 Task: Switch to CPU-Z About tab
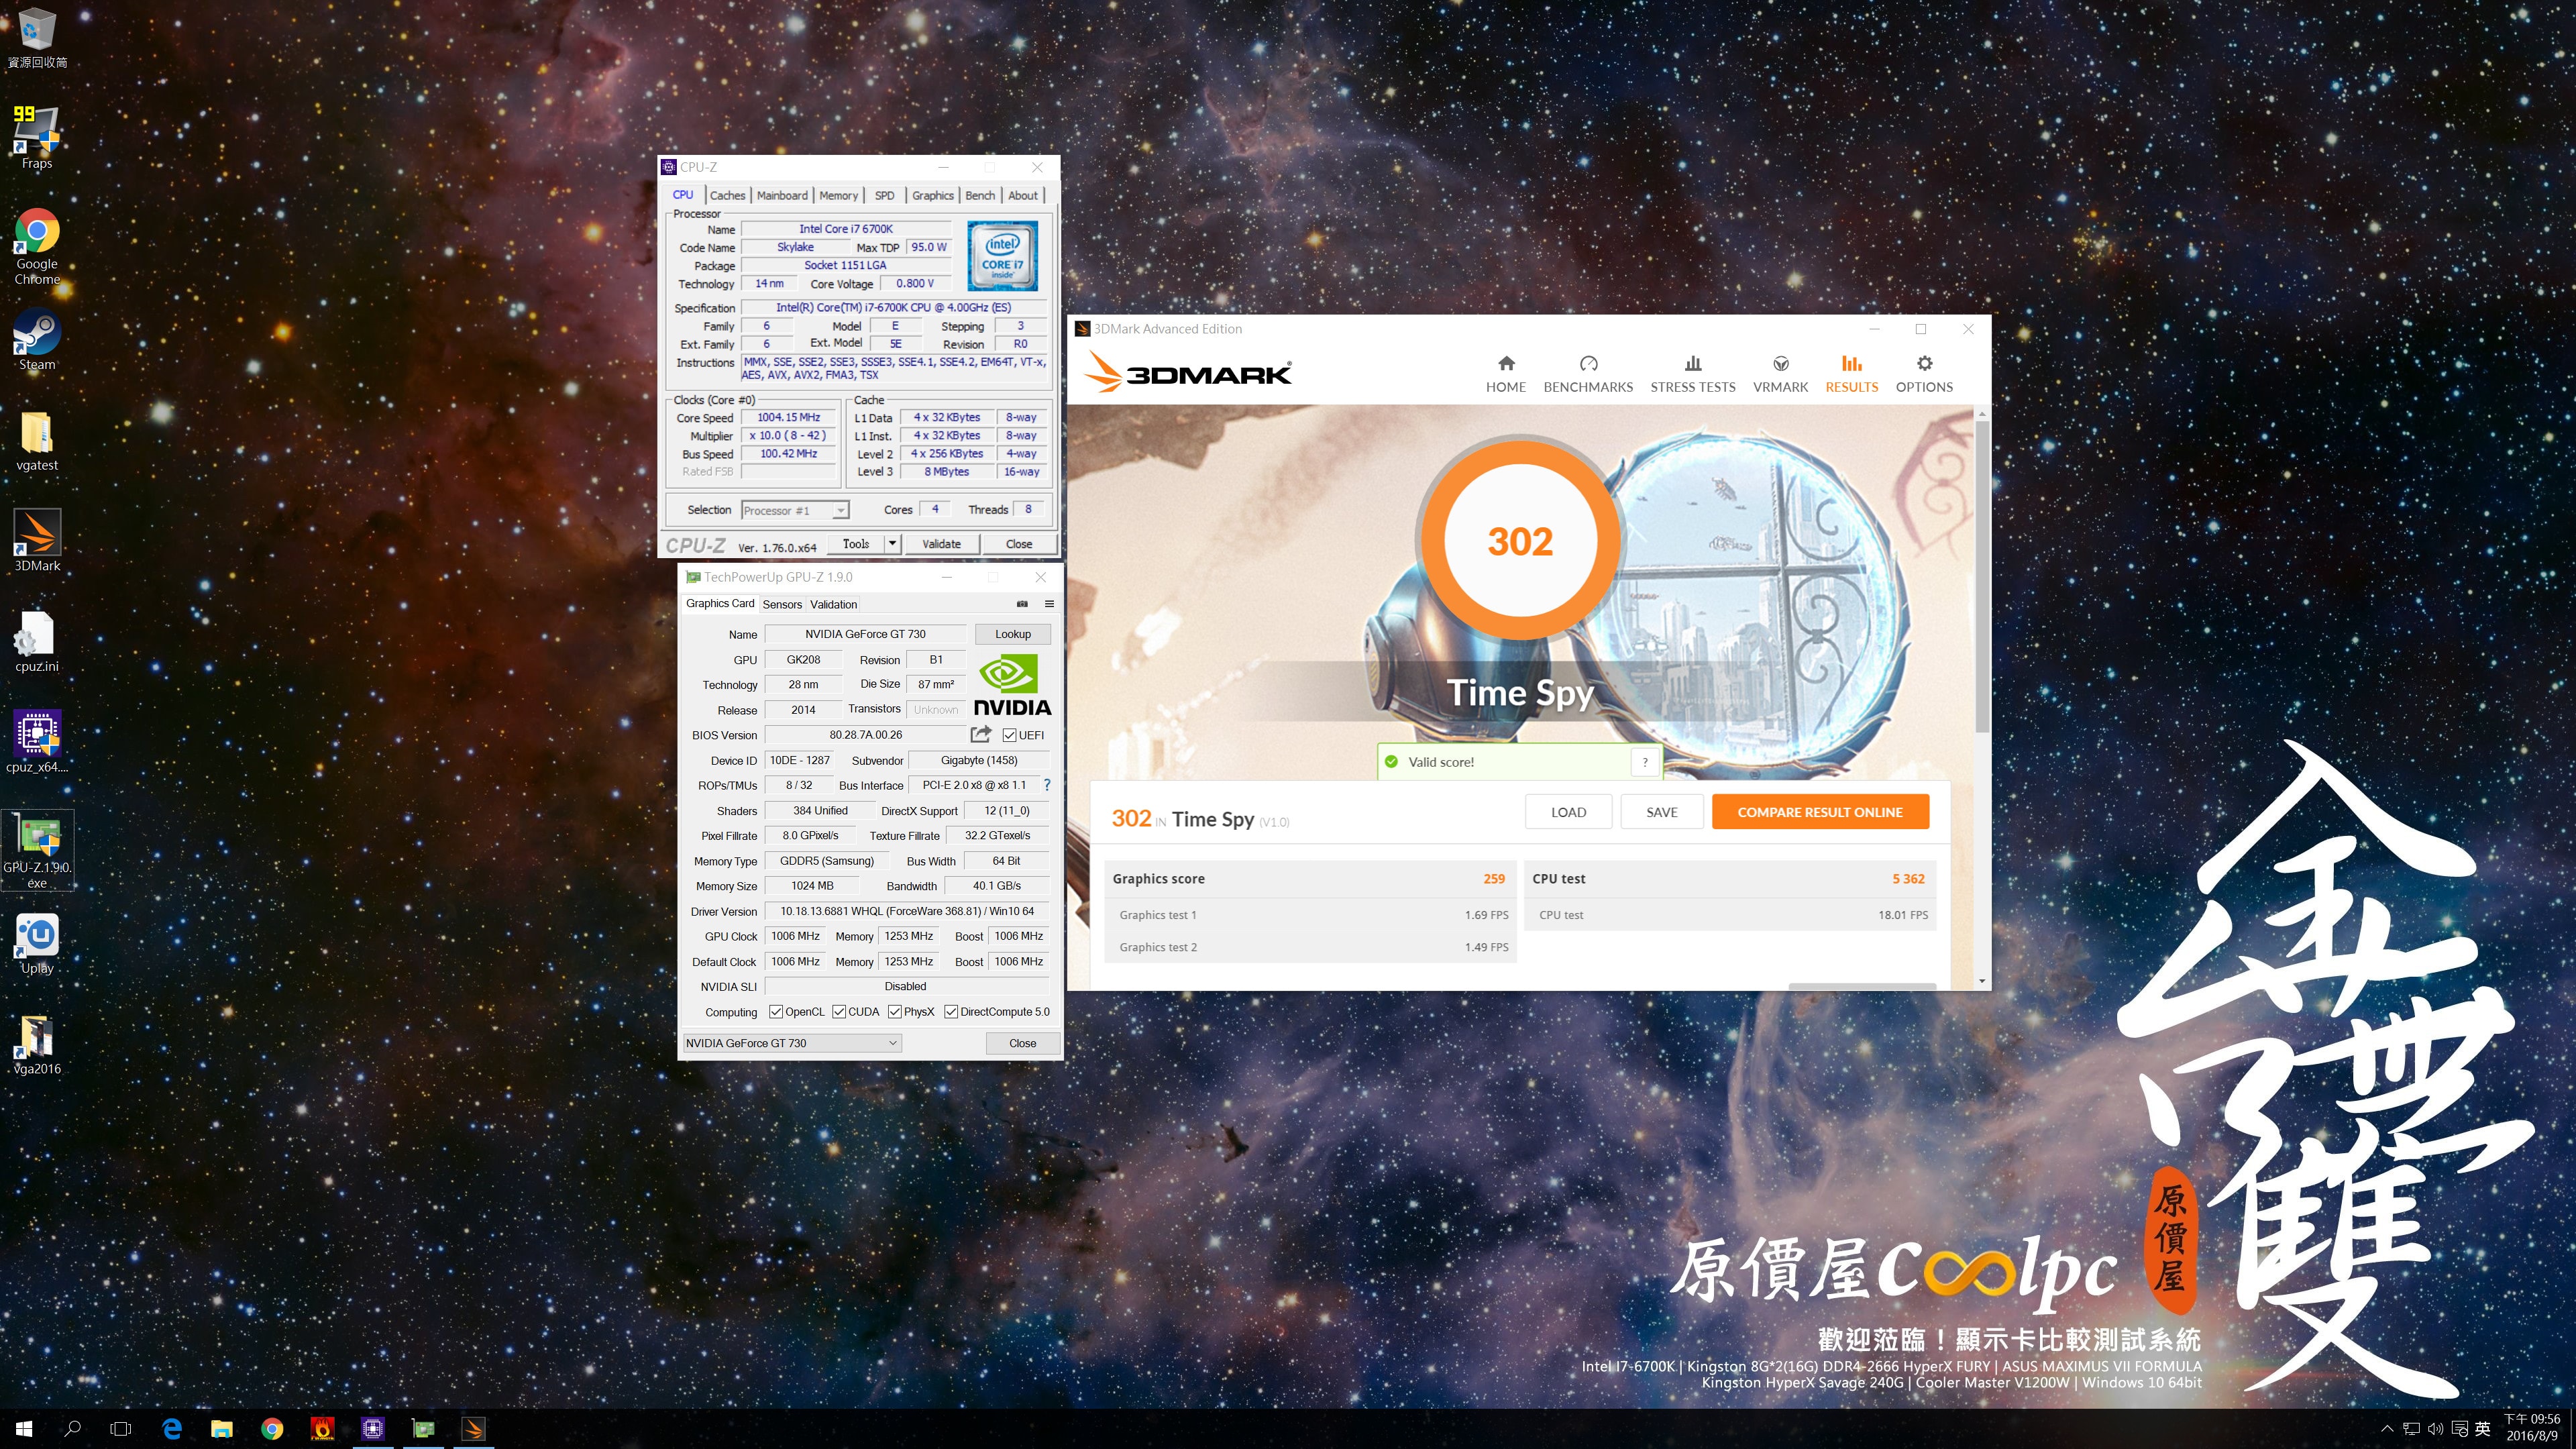1022,196
